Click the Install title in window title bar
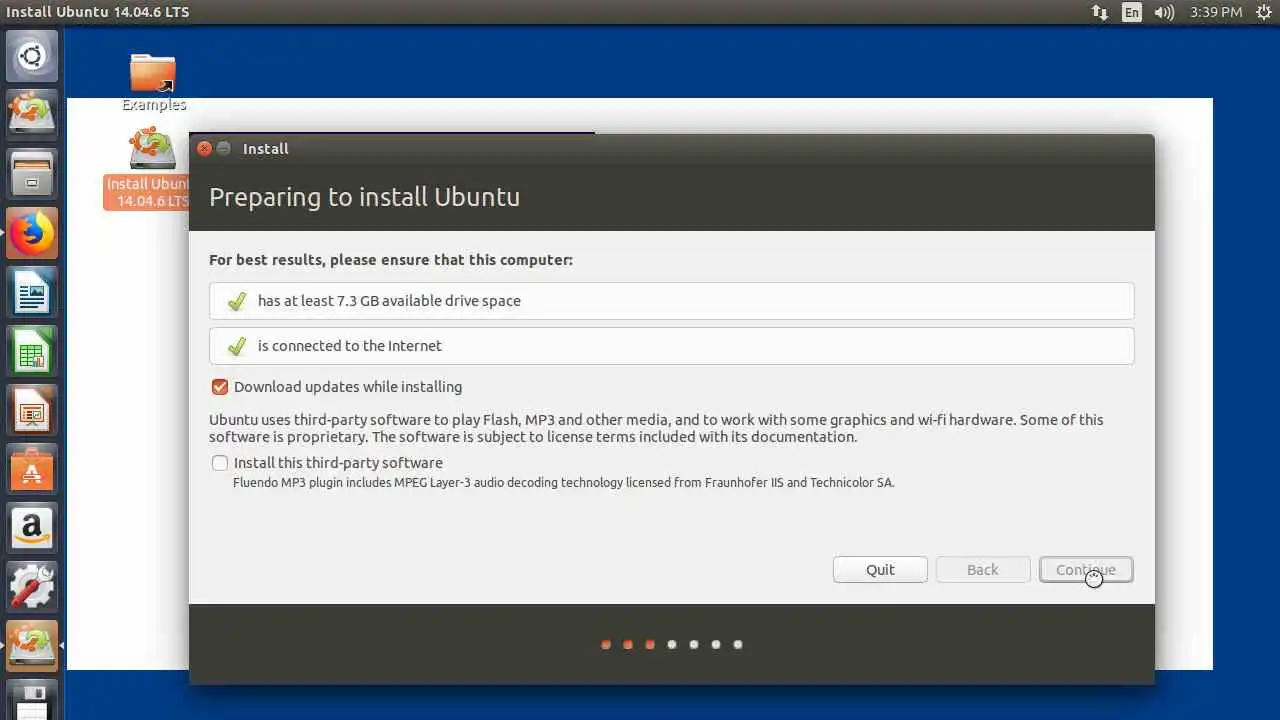 266,148
